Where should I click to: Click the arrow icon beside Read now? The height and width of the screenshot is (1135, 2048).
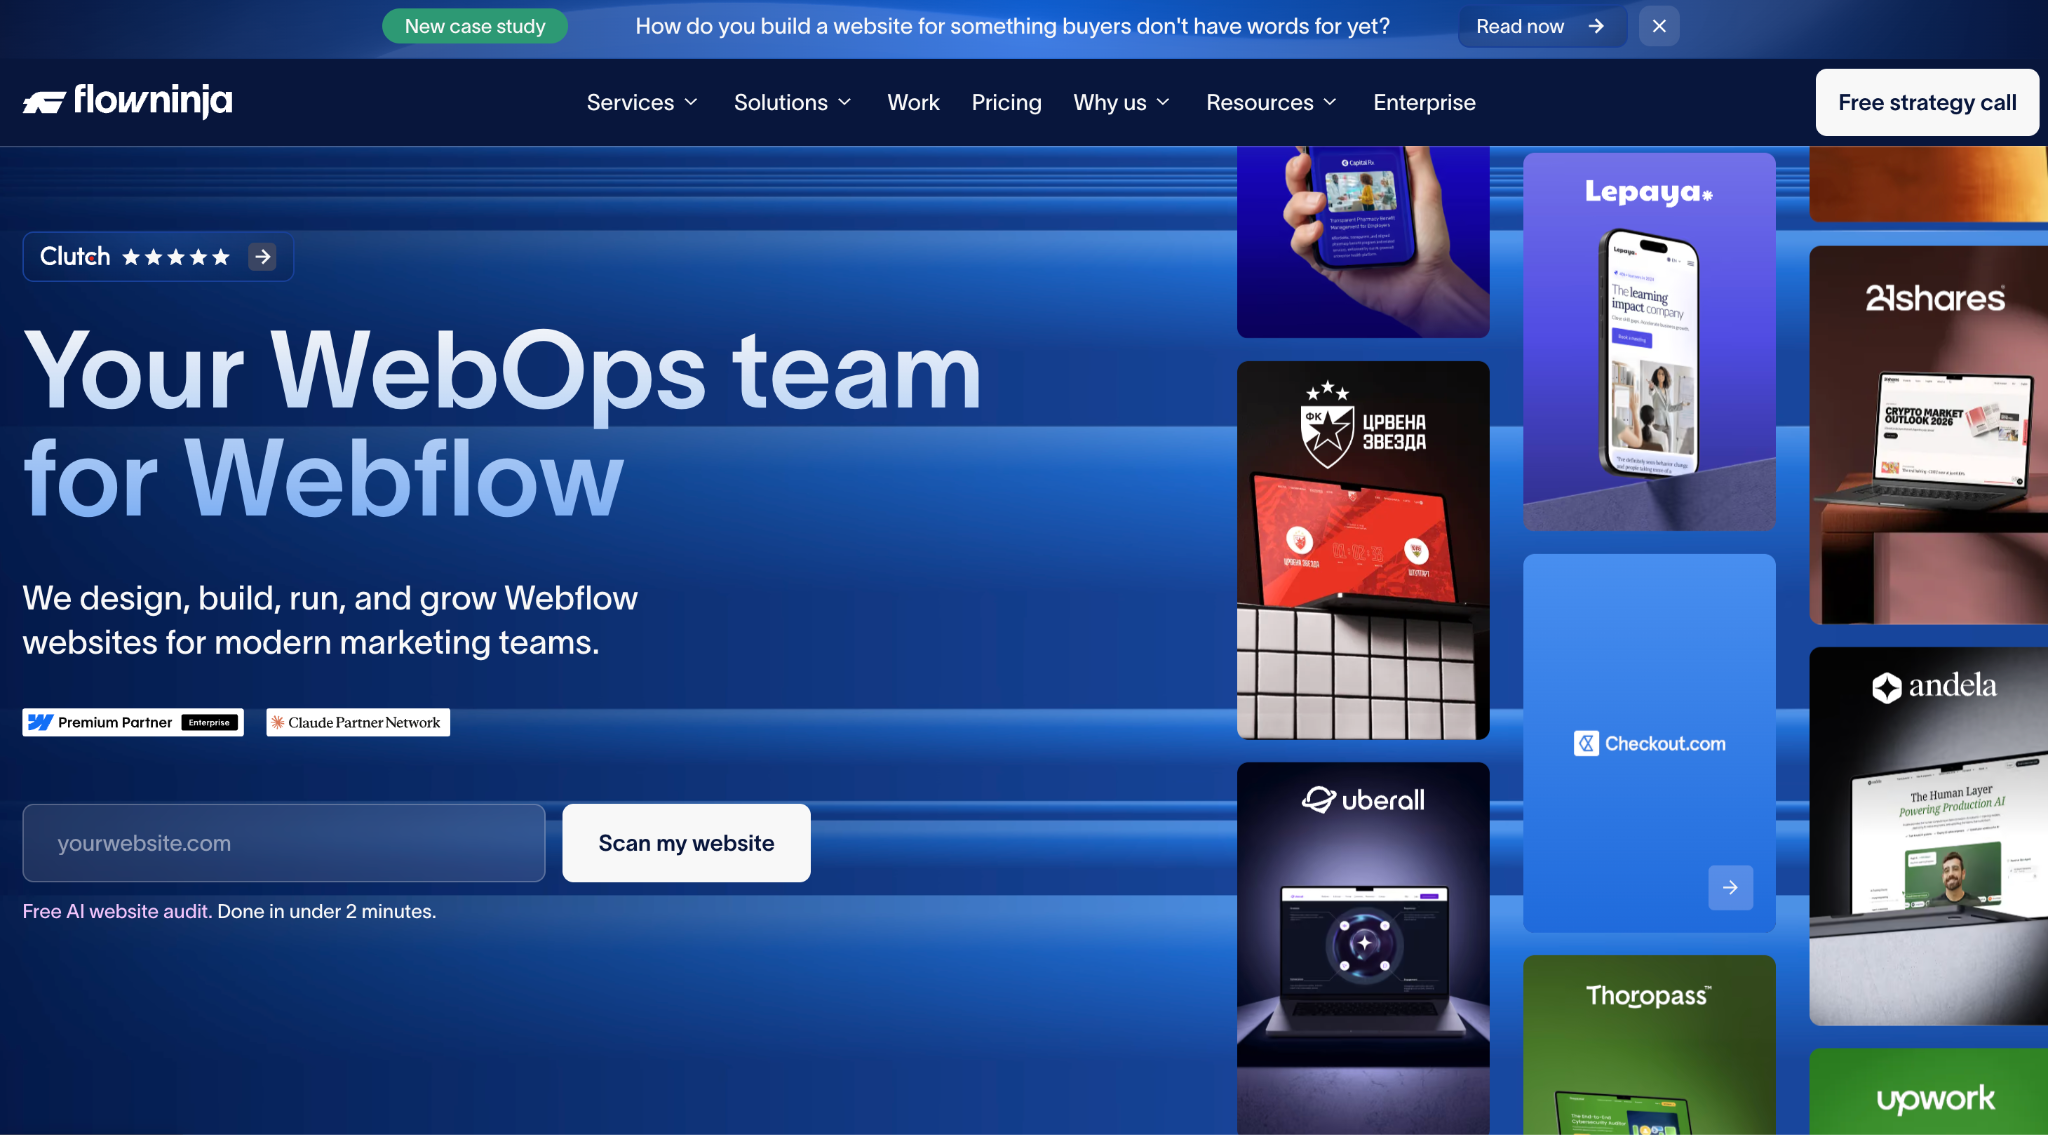coord(1596,26)
